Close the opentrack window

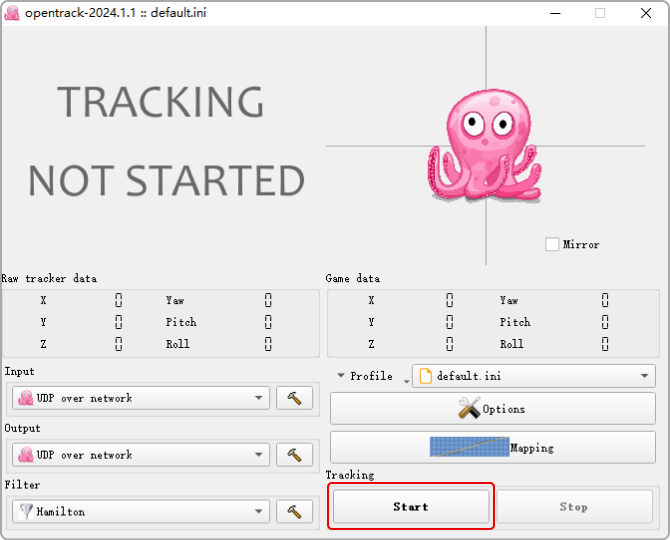[645, 13]
